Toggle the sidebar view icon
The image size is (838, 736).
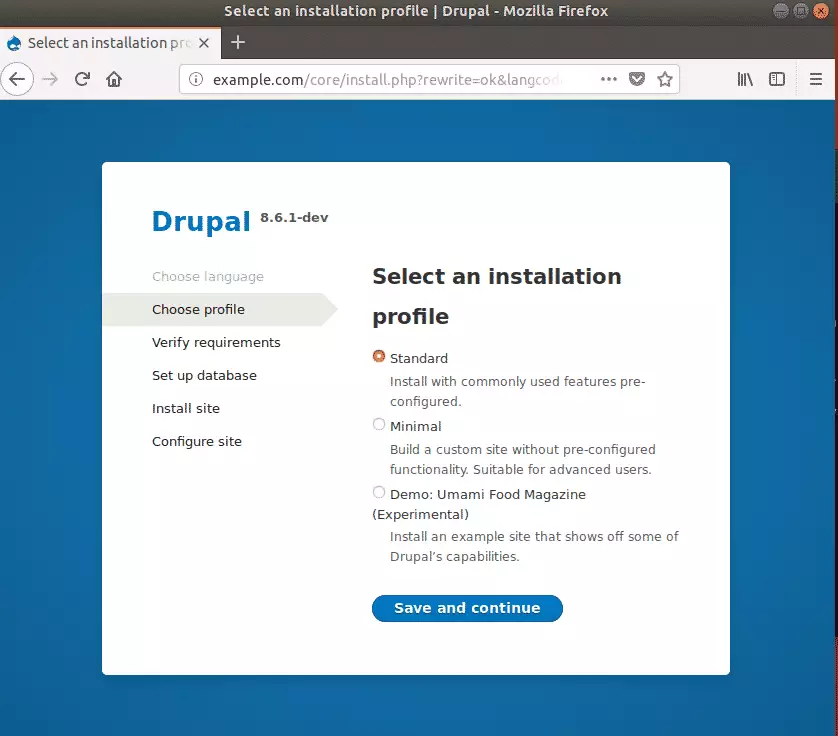[777, 80]
